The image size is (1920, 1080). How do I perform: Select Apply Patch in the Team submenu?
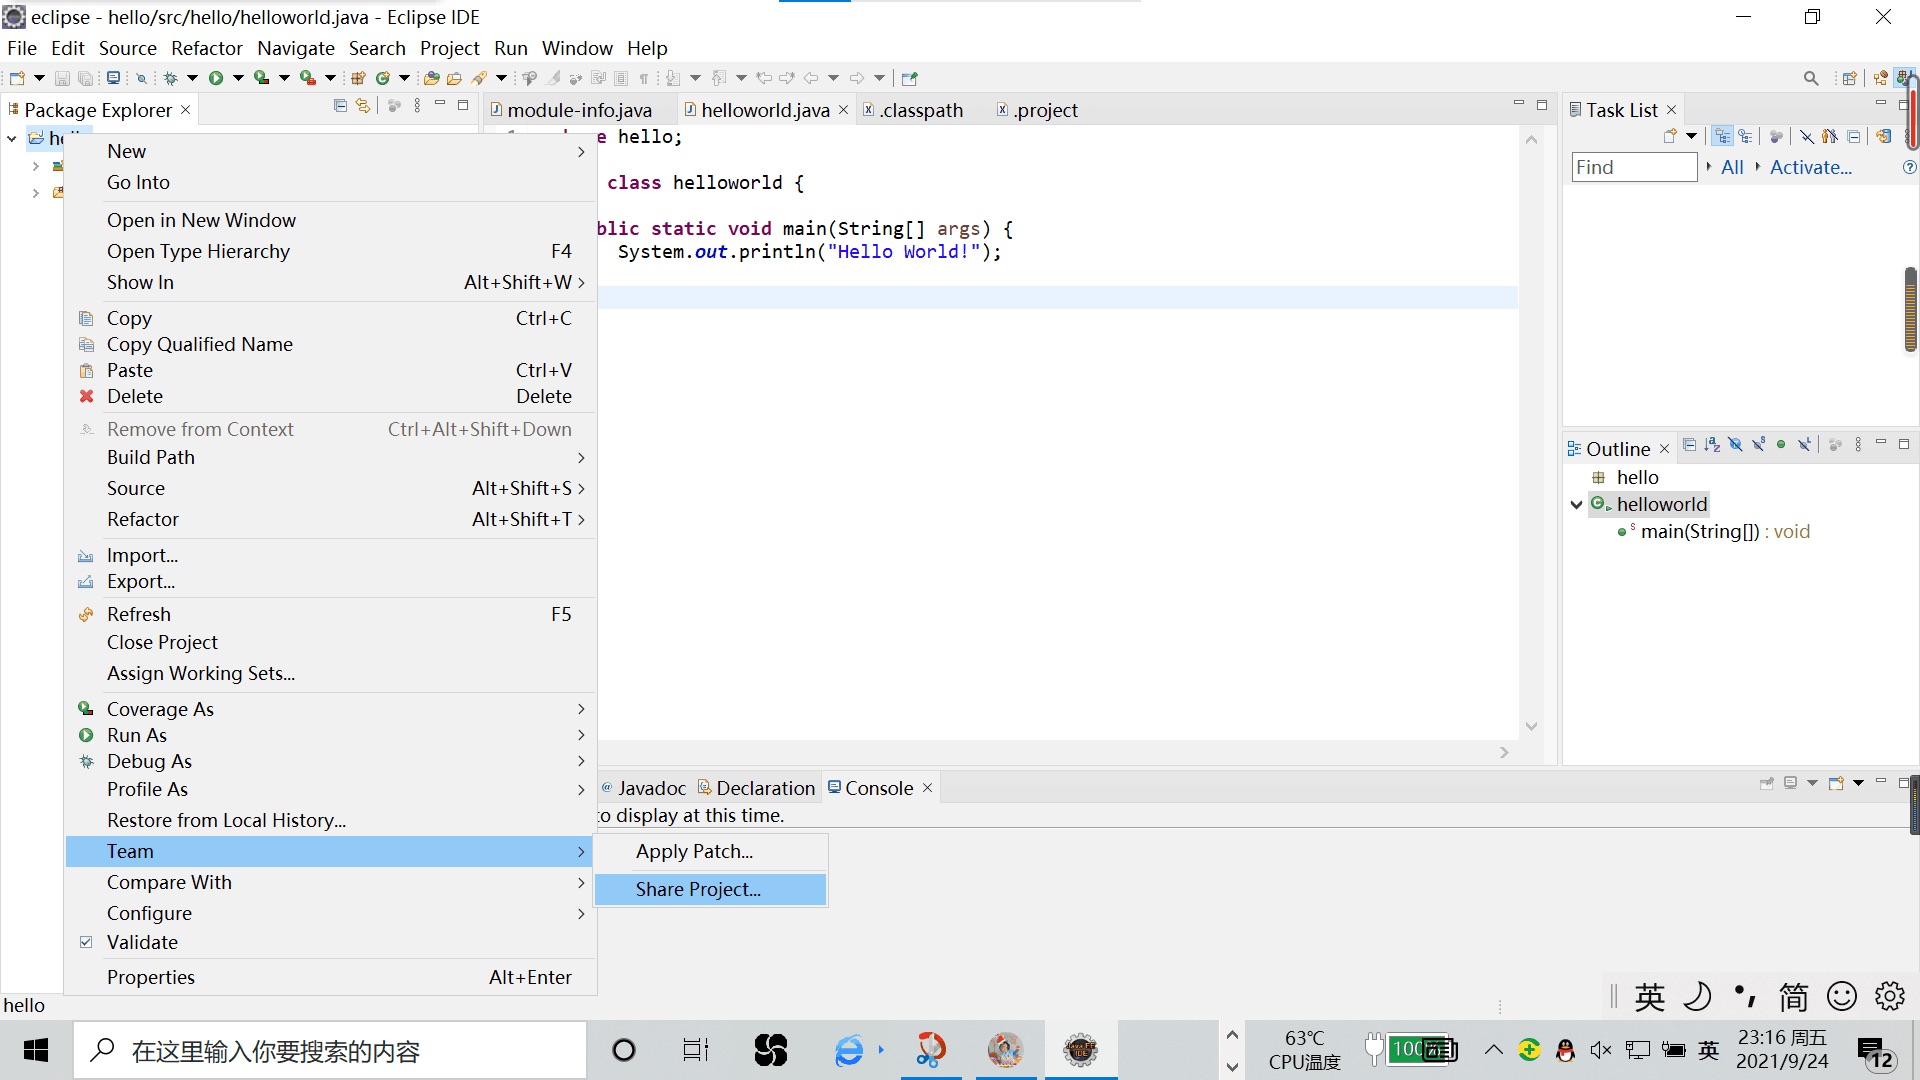(710, 851)
